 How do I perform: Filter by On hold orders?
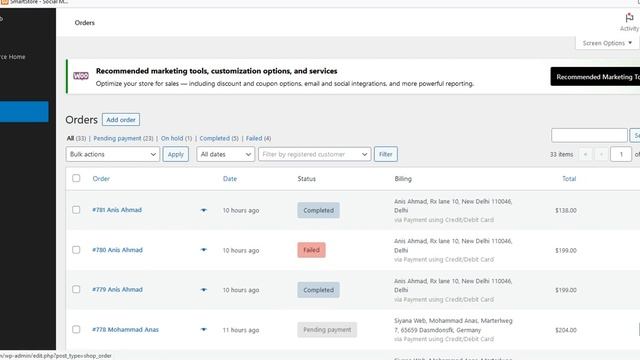coord(176,138)
